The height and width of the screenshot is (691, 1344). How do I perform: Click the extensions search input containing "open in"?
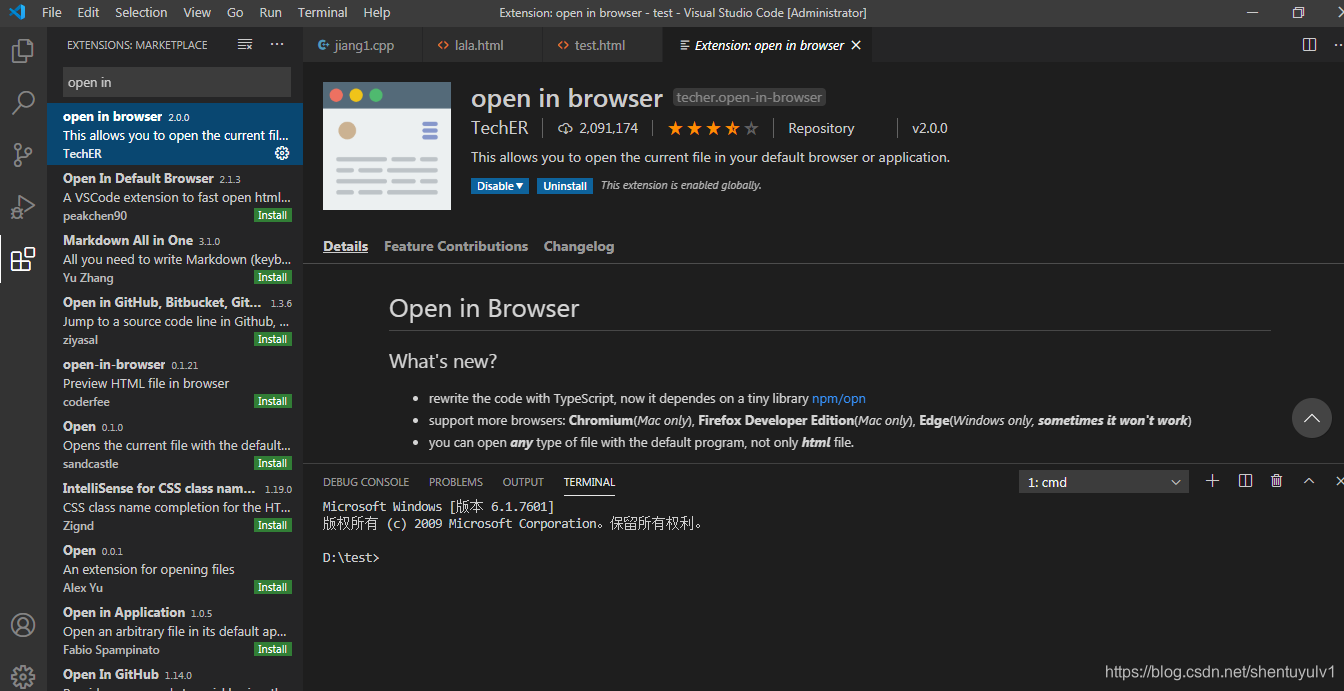(x=176, y=82)
